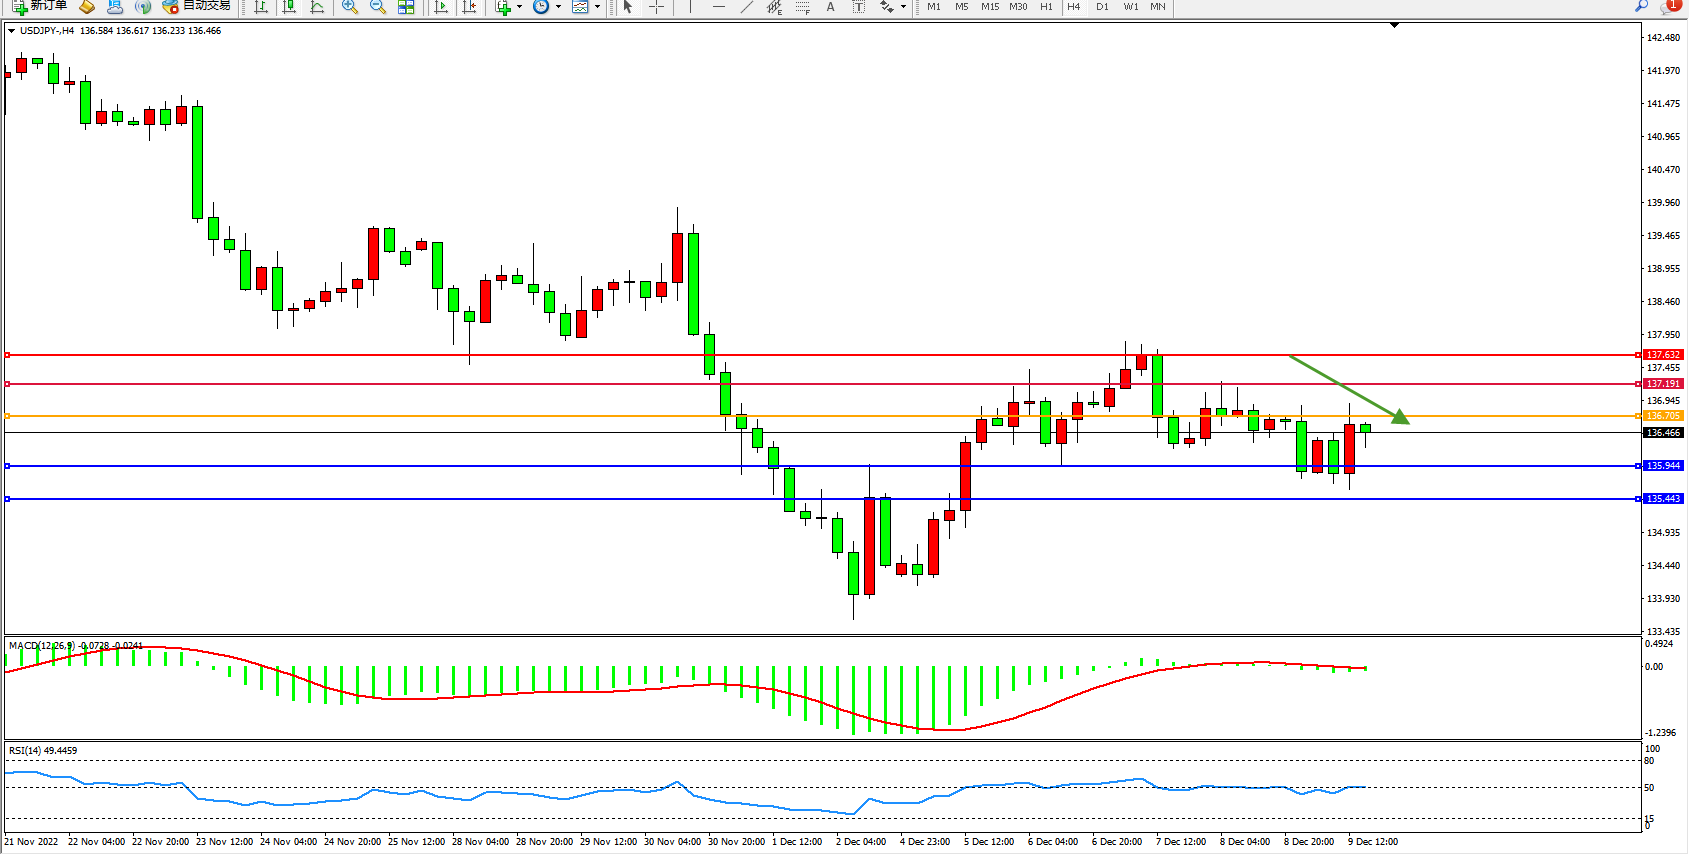Open the search magnifier at top right
This screenshot has width=1689, height=855.
click(1641, 6)
